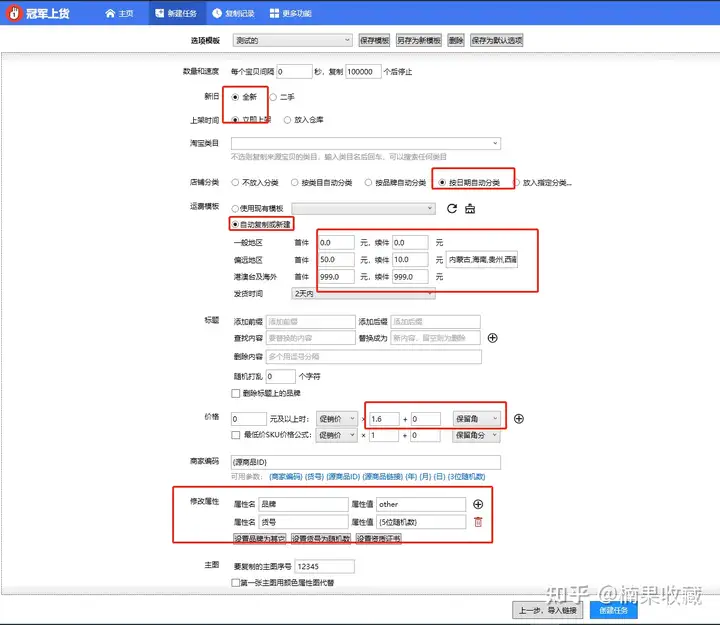Click the plus icon beside 替换成为

coord(492,338)
